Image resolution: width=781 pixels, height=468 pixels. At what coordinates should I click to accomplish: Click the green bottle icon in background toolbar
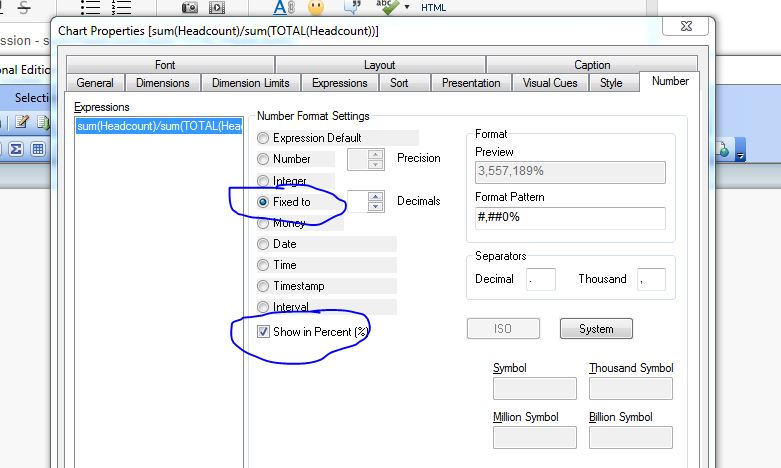[723, 149]
